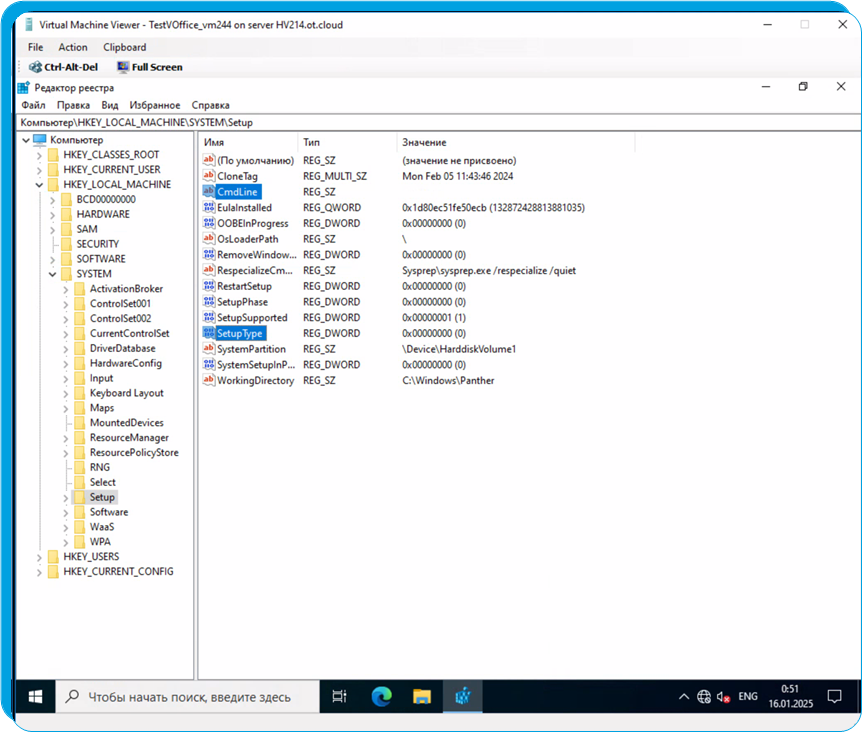The width and height of the screenshot is (862, 732).
Task: Select the CmdLine value
Action: tap(237, 192)
